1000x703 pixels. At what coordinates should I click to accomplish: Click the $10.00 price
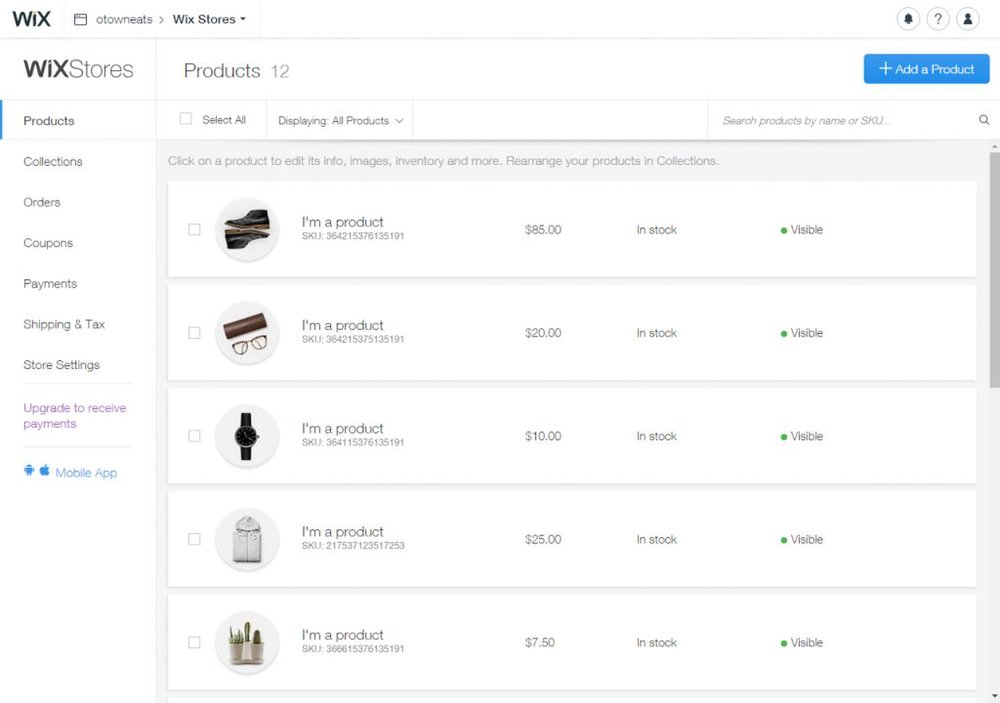pyautogui.click(x=543, y=436)
